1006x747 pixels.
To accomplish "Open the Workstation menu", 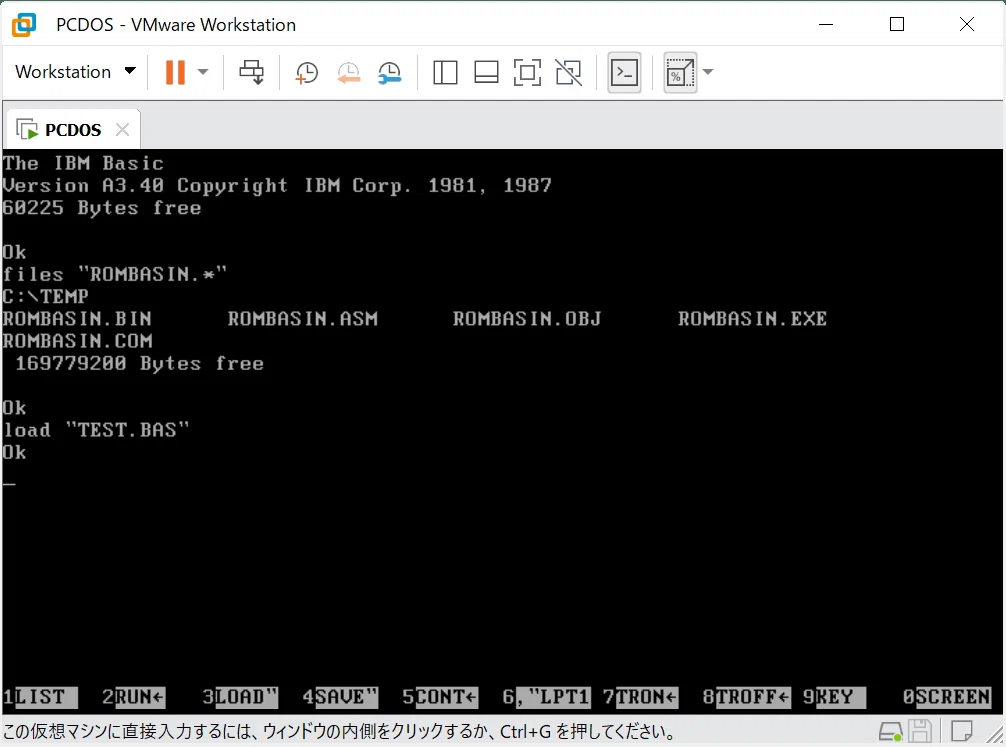I will [75, 72].
